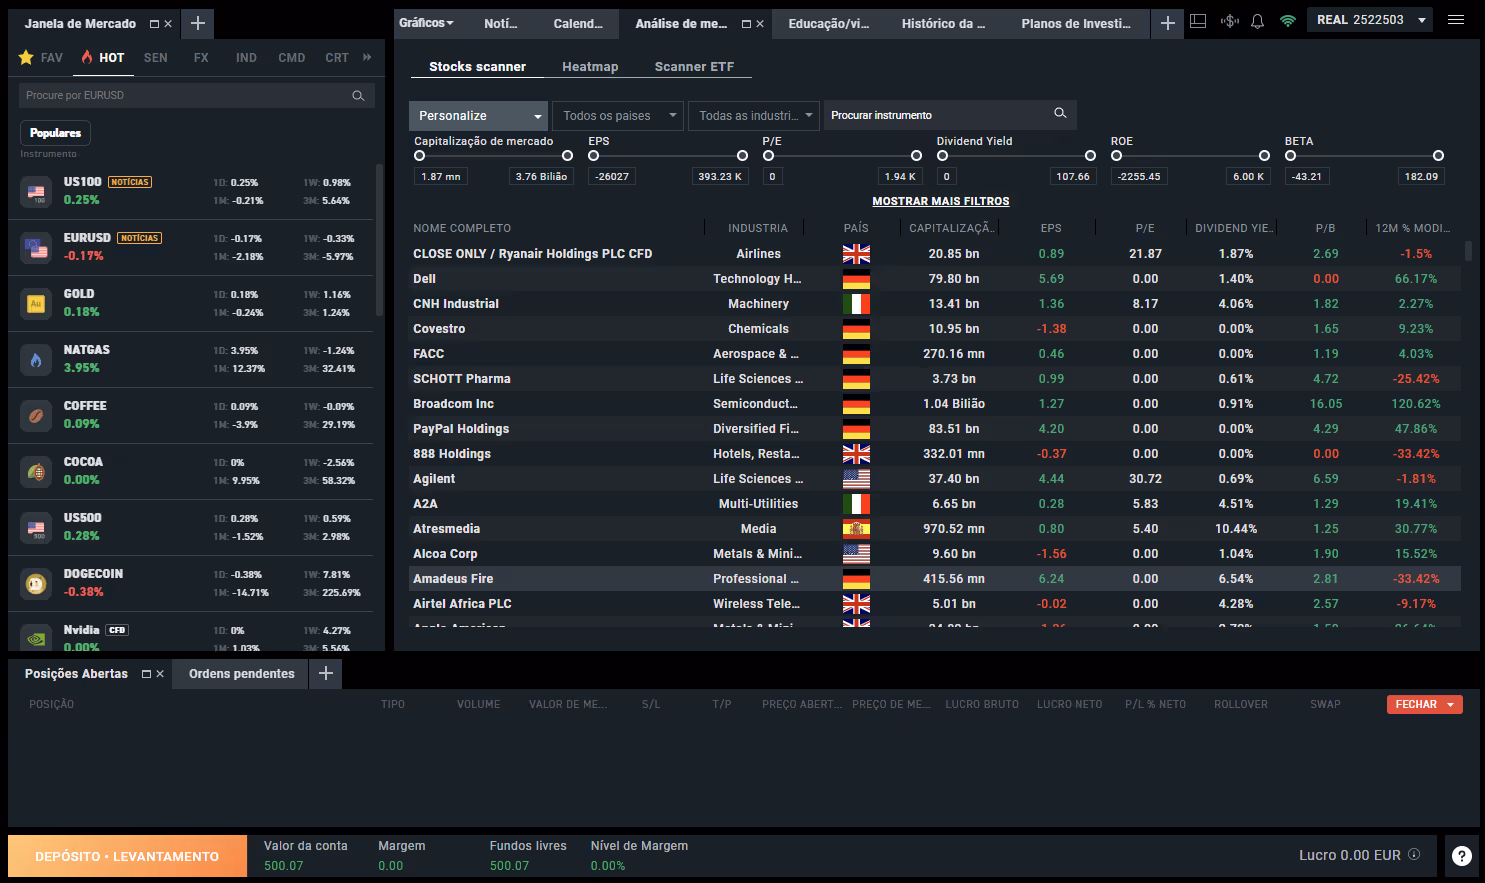
Task: Add new tab beside Ordens pendentes
Action: click(326, 674)
